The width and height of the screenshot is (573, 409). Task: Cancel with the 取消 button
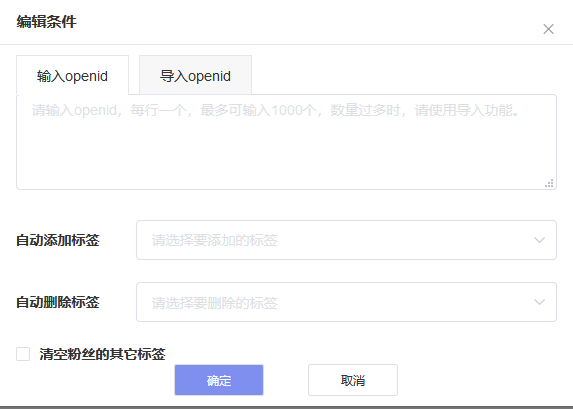[x=353, y=380]
